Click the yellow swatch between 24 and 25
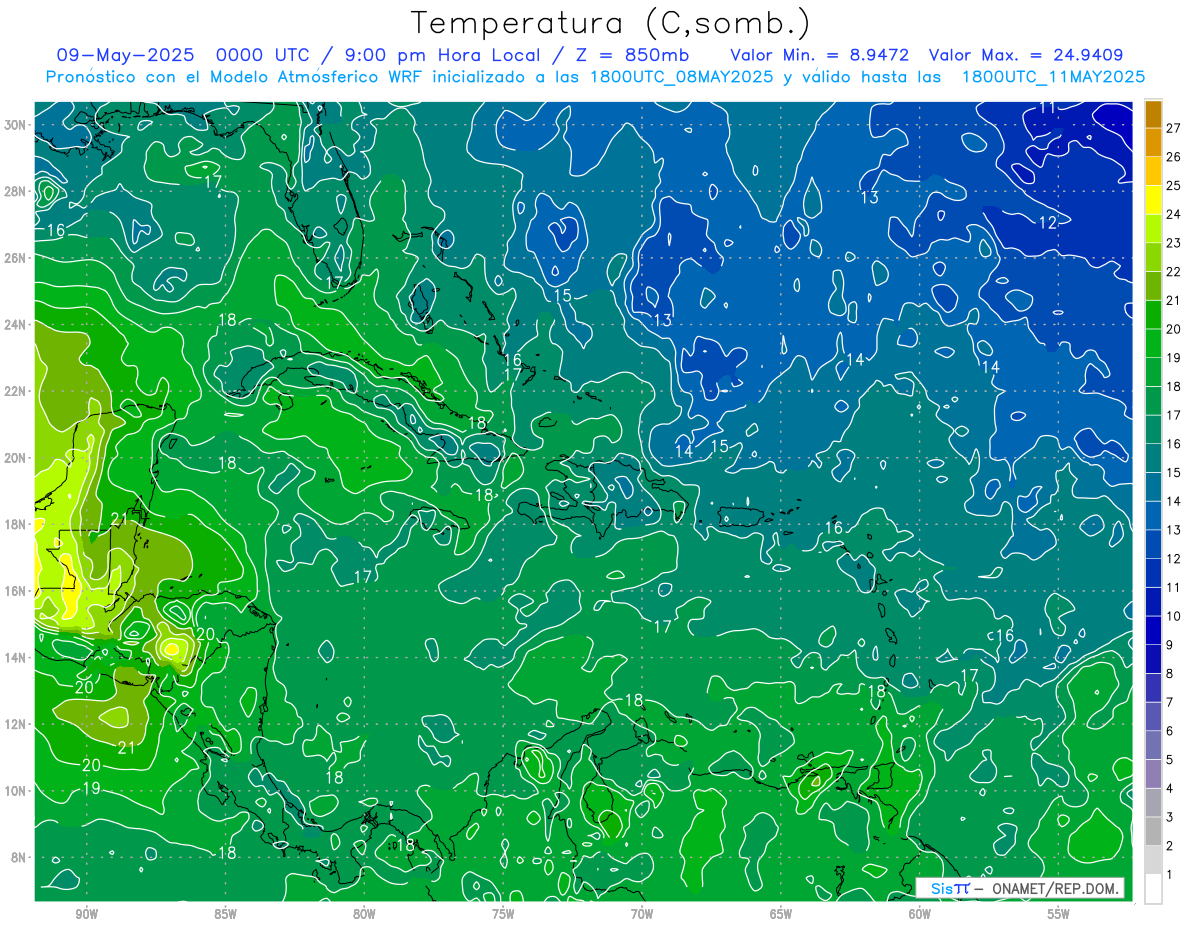This screenshot has height=927, width=1200. coord(1153,200)
